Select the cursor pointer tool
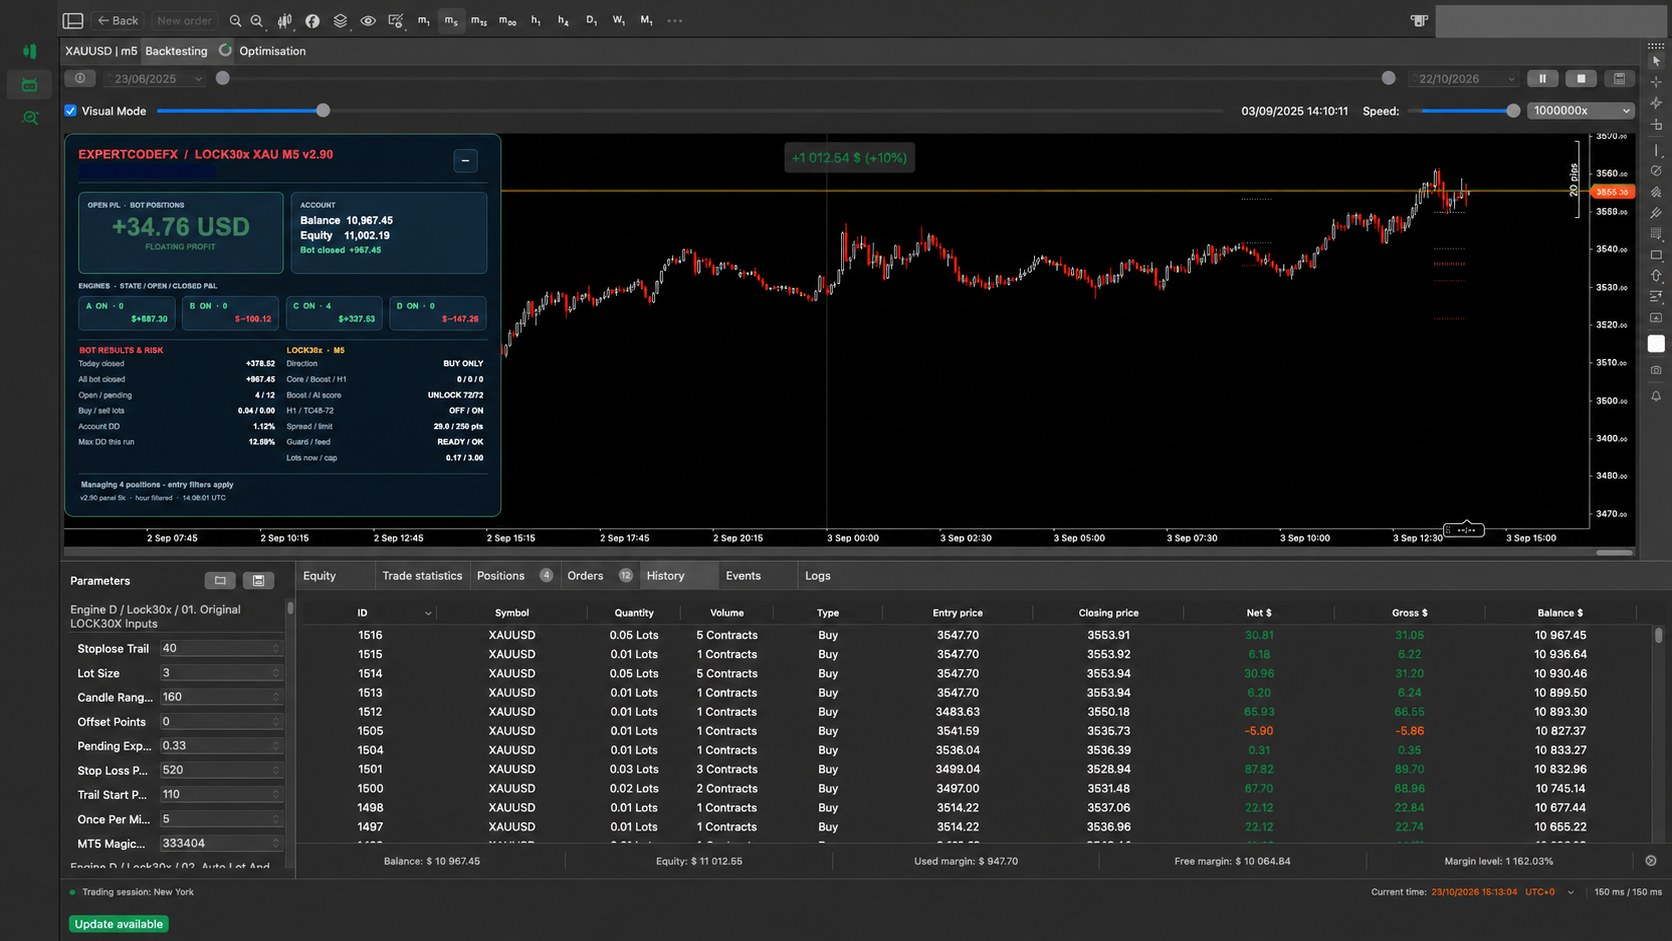Image resolution: width=1672 pixels, height=941 pixels. click(1656, 61)
